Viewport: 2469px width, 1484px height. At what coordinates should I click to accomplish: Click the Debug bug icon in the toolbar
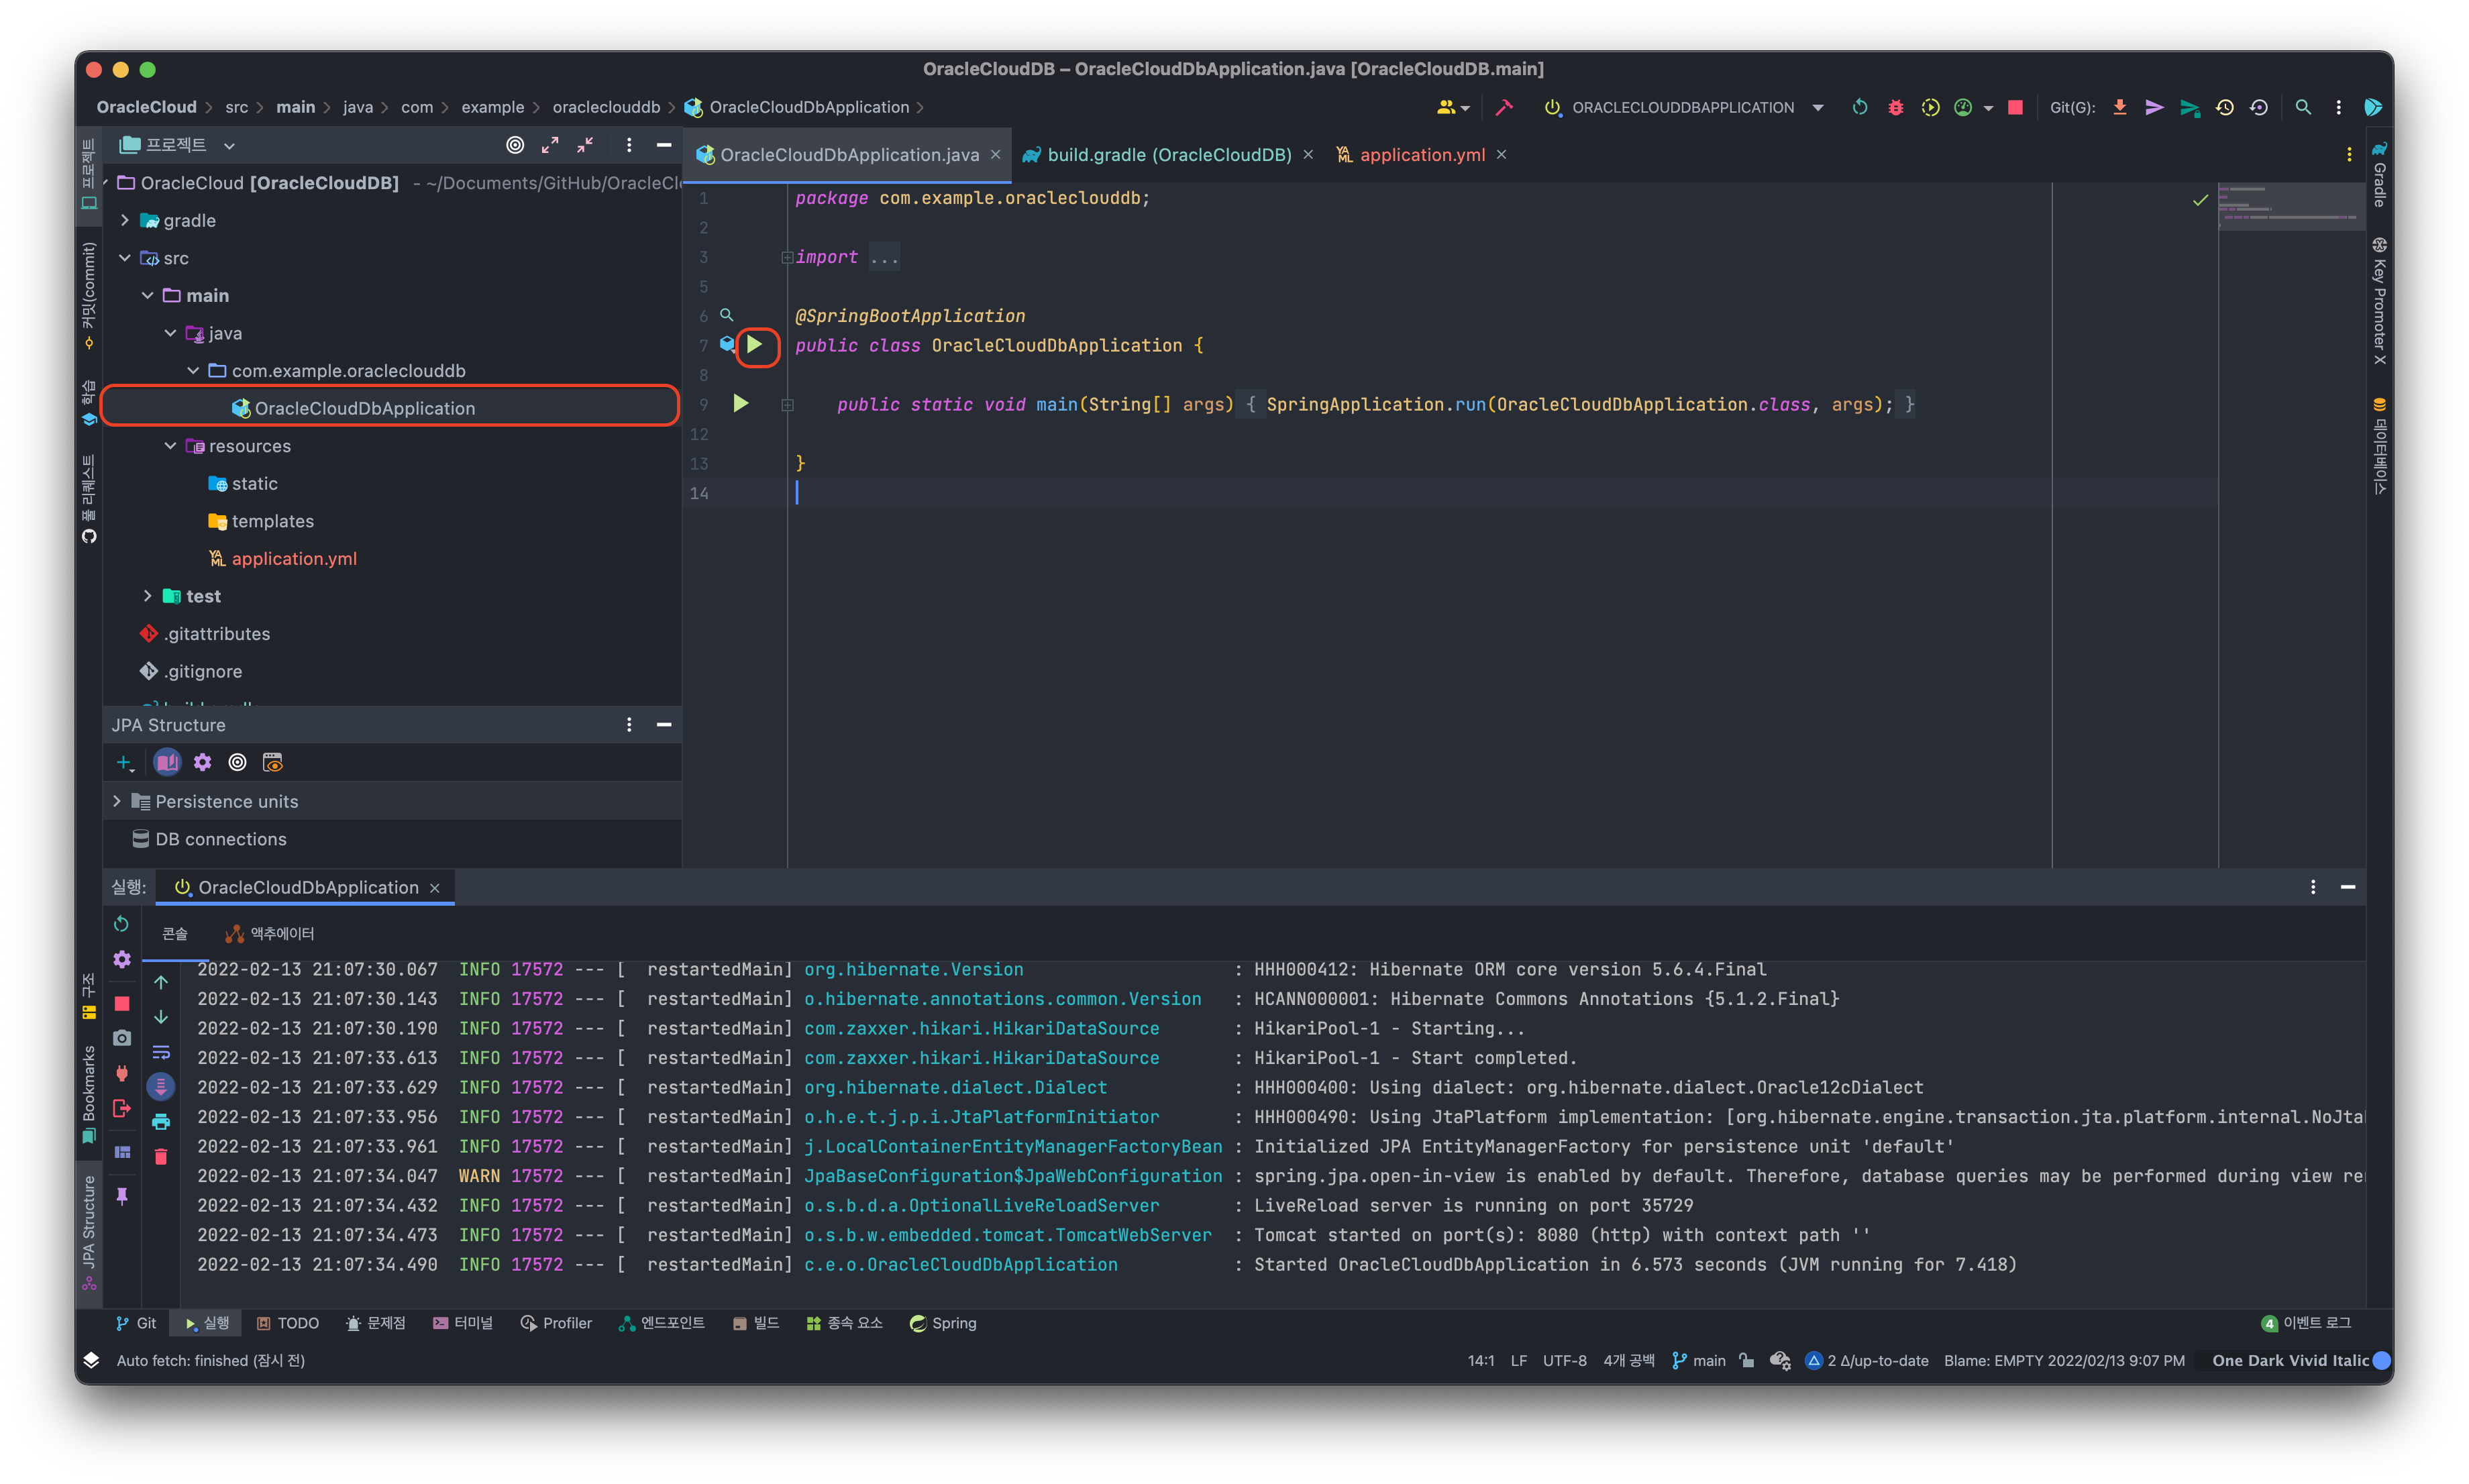pos(1895,107)
